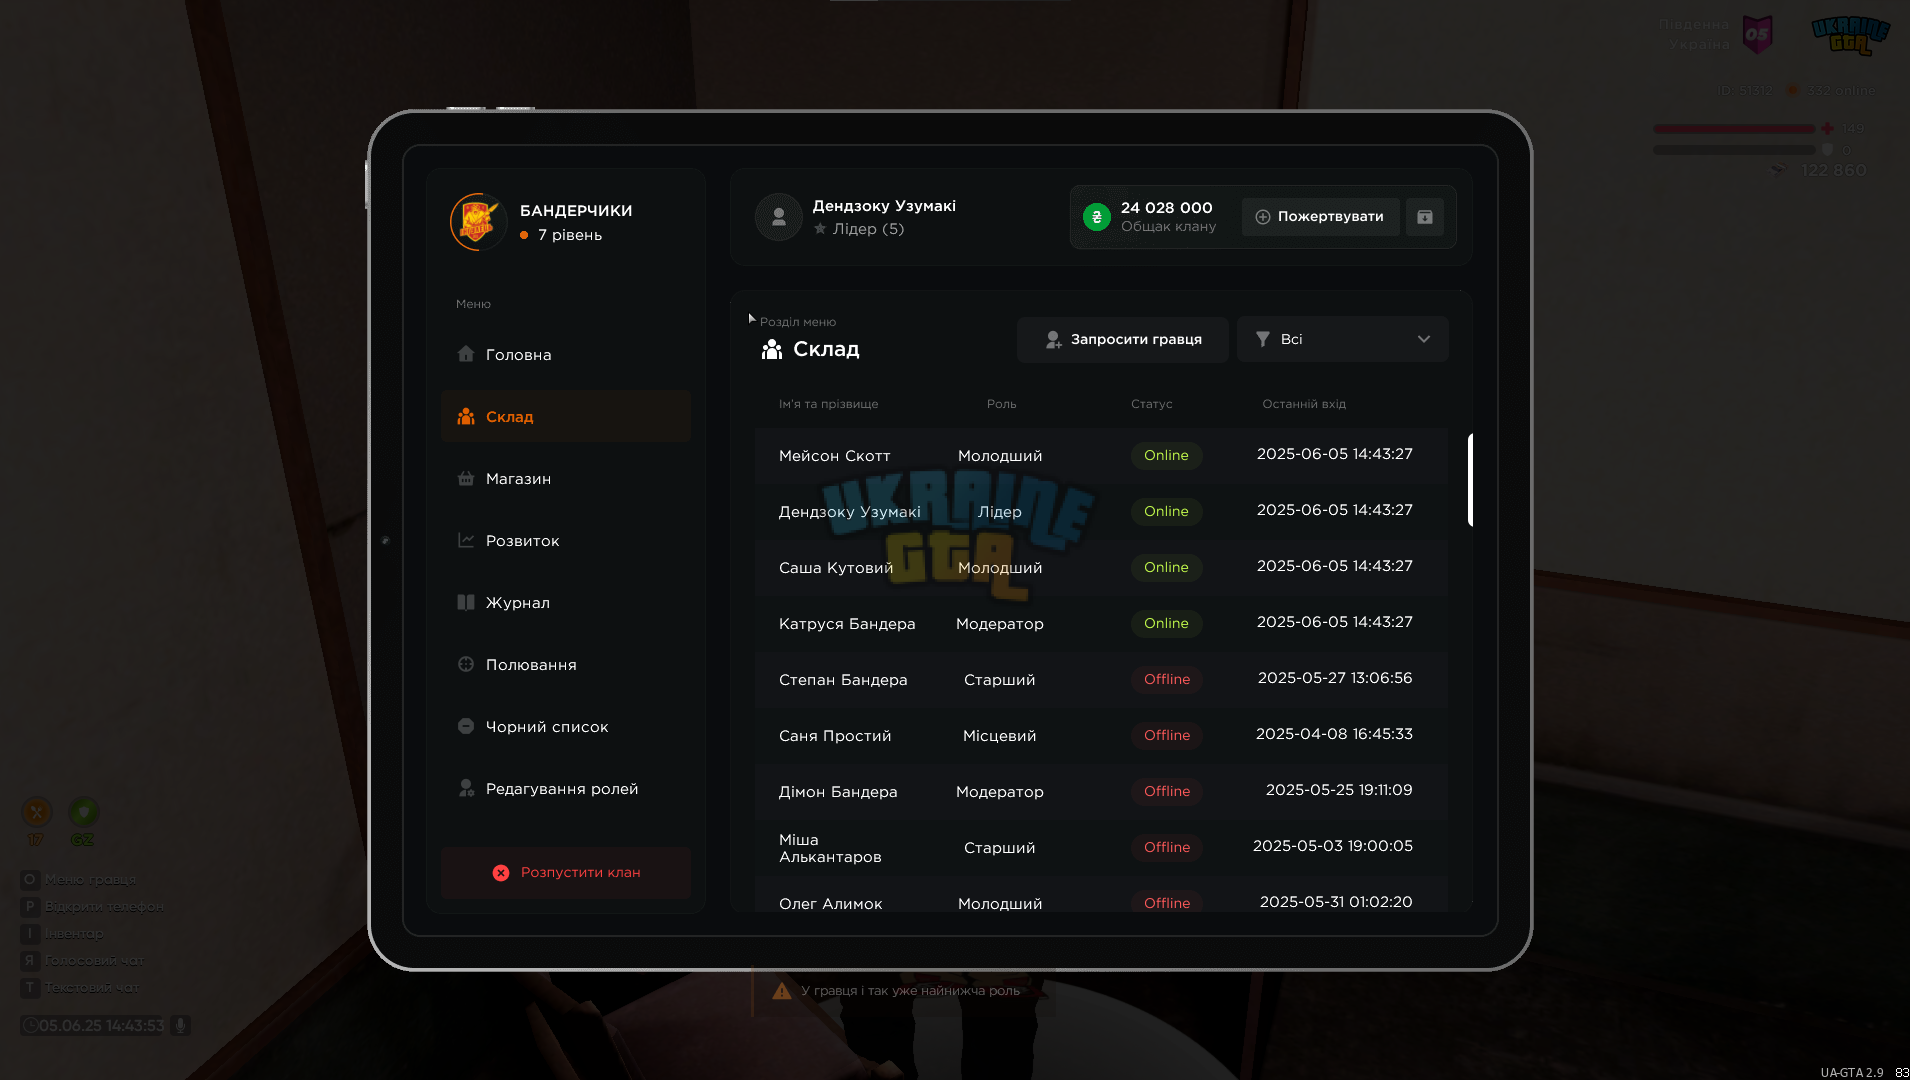Go to the Розвиток section

565,541
